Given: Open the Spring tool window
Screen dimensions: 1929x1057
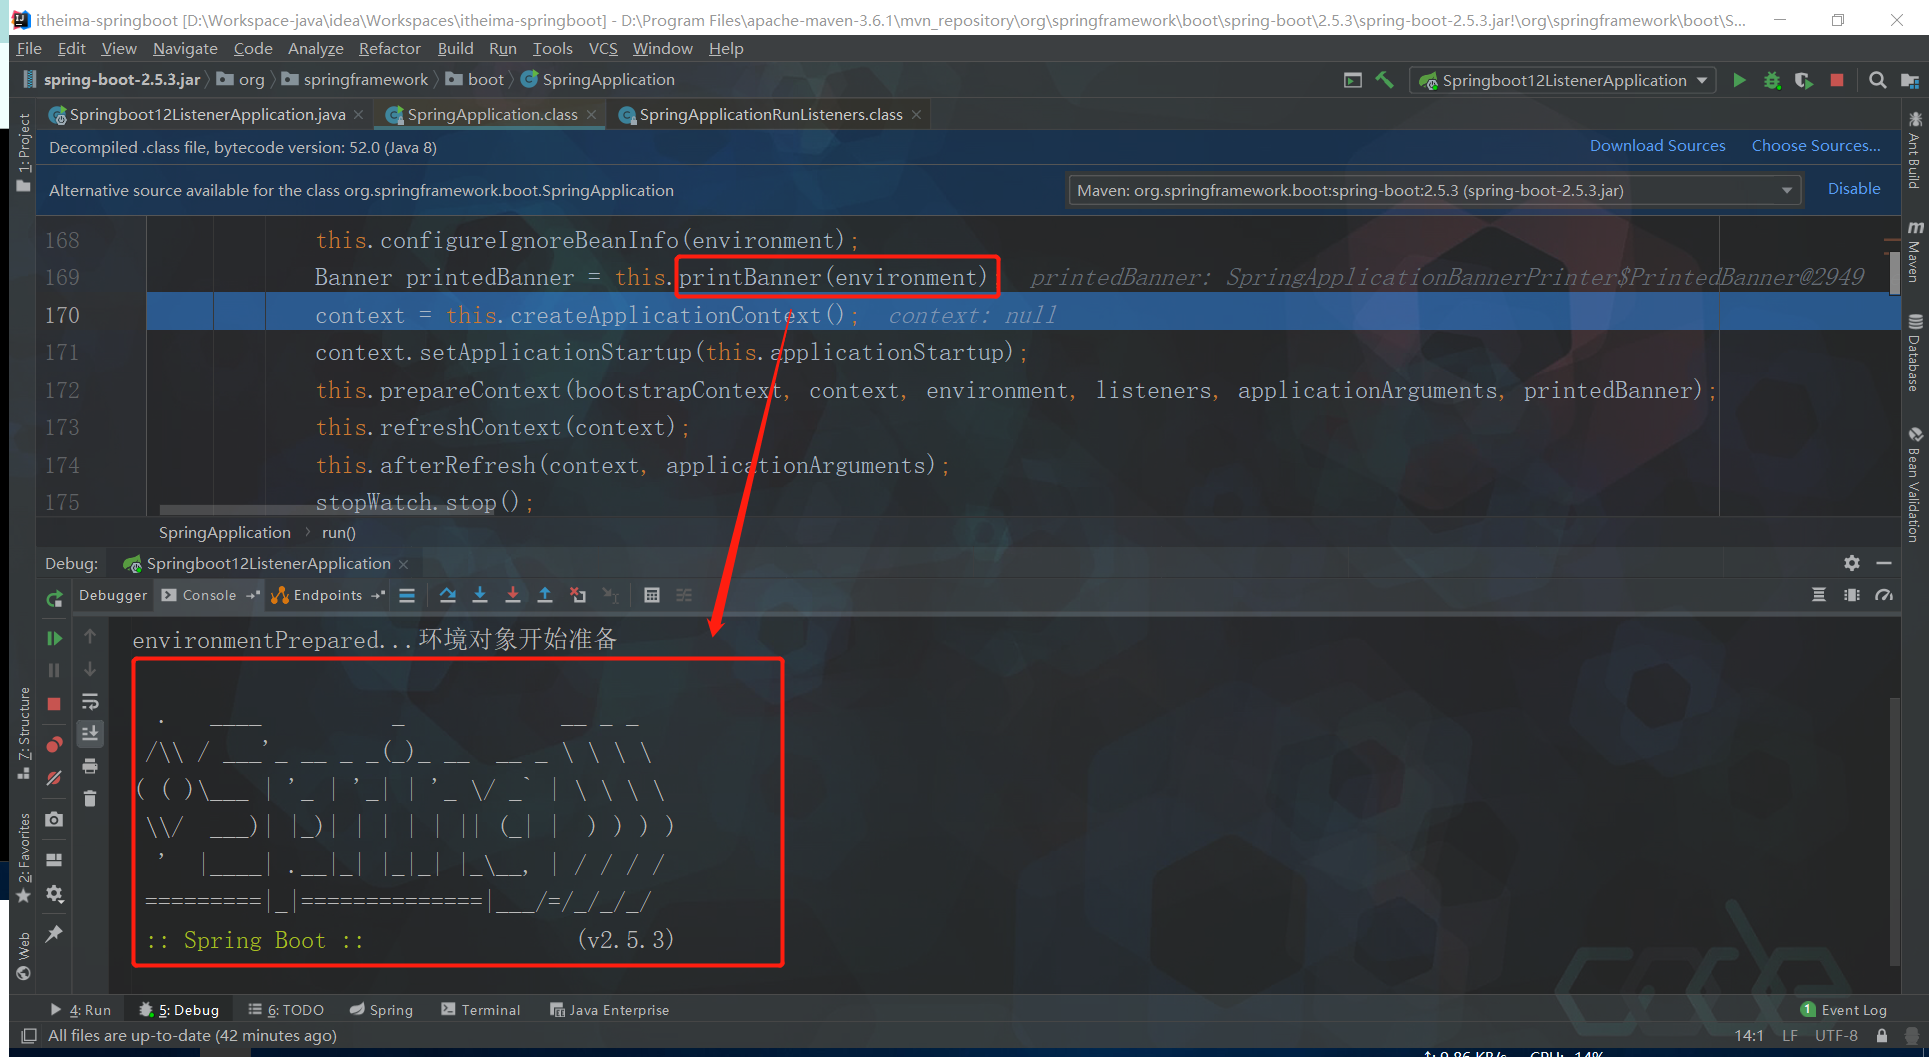Looking at the screenshot, I should (381, 1010).
